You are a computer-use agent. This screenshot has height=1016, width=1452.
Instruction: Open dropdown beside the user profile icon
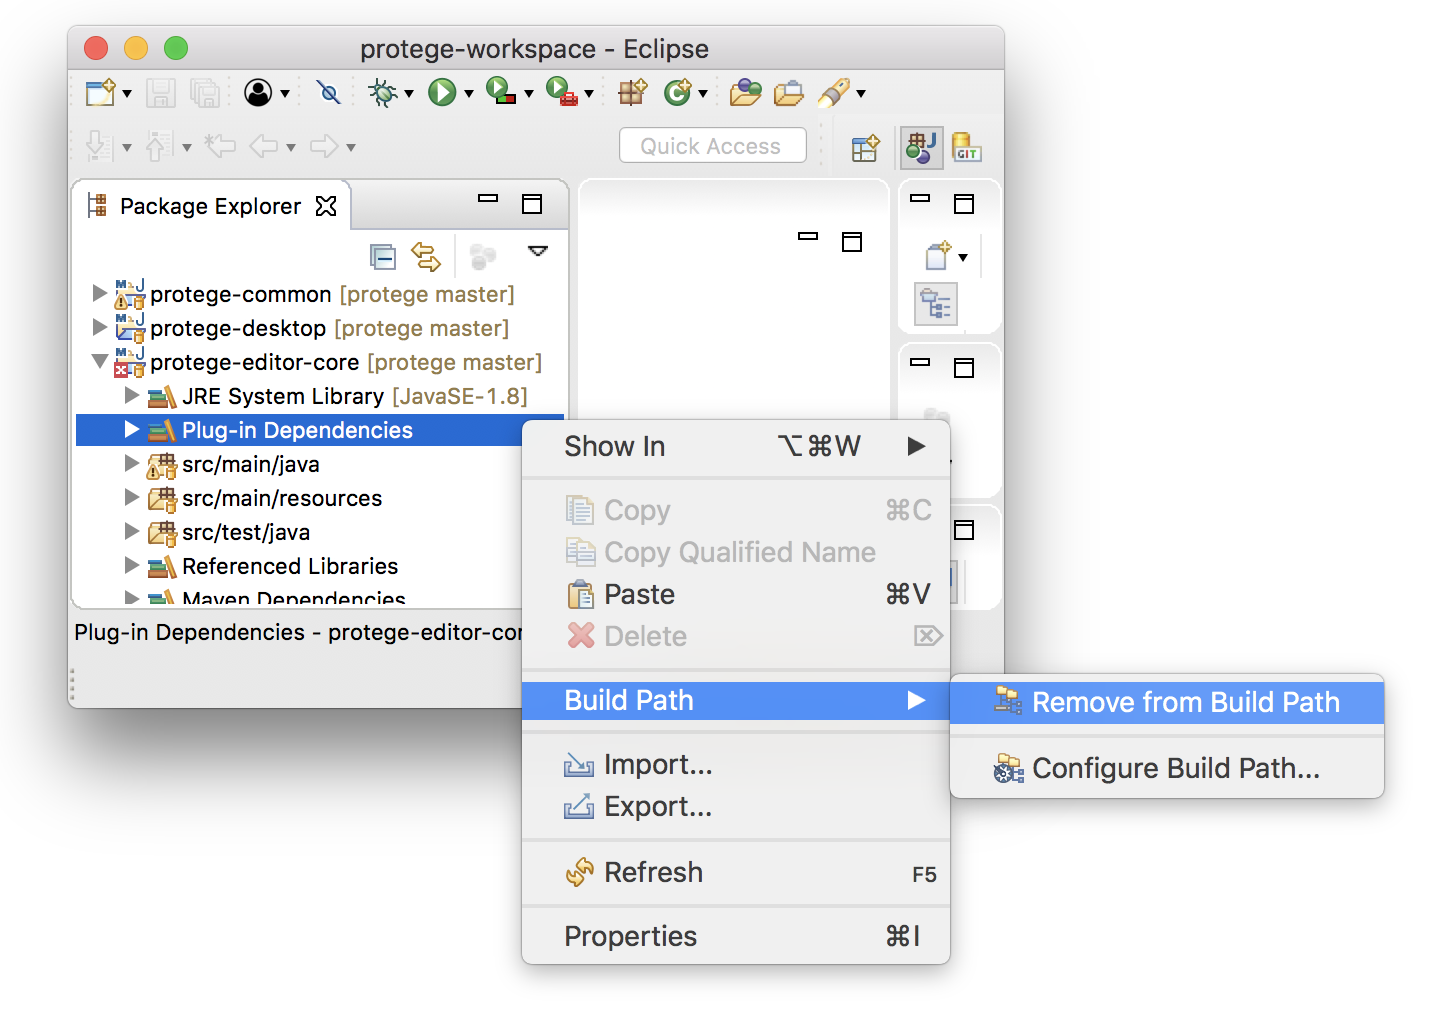pyautogui.click(x=285, y=94)
